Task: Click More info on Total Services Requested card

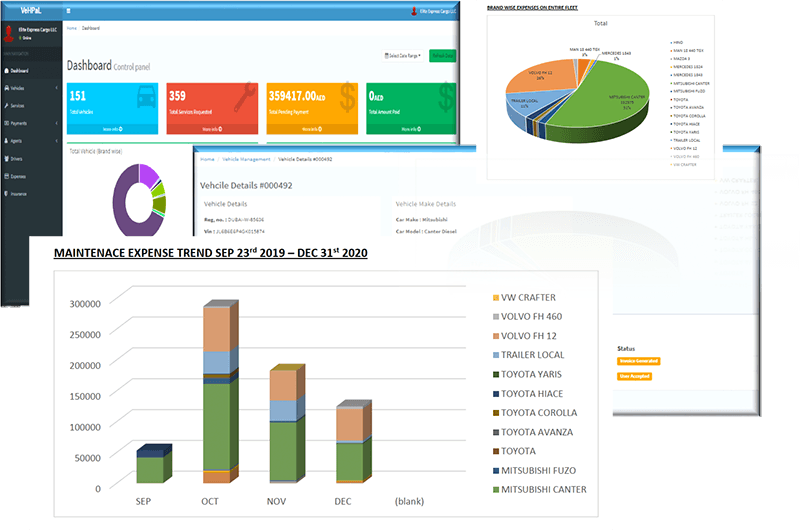Action: [x=212, y=129]
